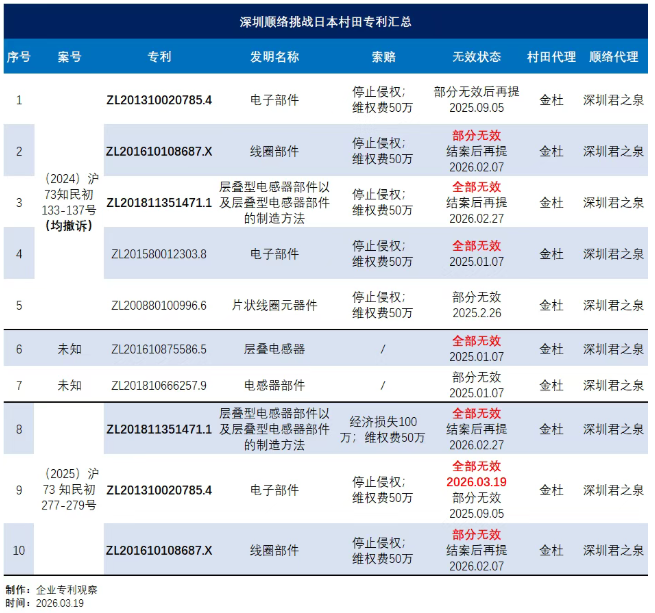Click 深圳君之泉 agent cell in row 6
This screenshot has height=613, width=655.
614,349
